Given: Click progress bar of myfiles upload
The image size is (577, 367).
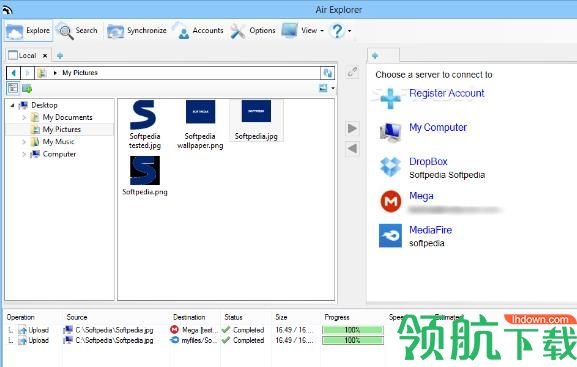Looking at the screenshot, I should 353,340.
